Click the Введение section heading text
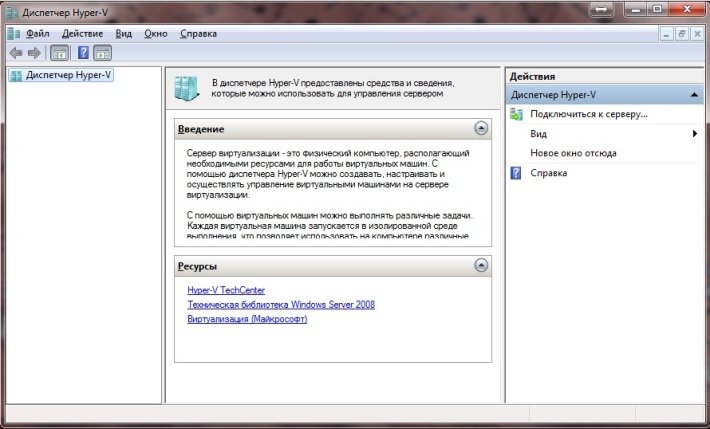The width and height of the screenshot is (710, 429). point(201,129)
